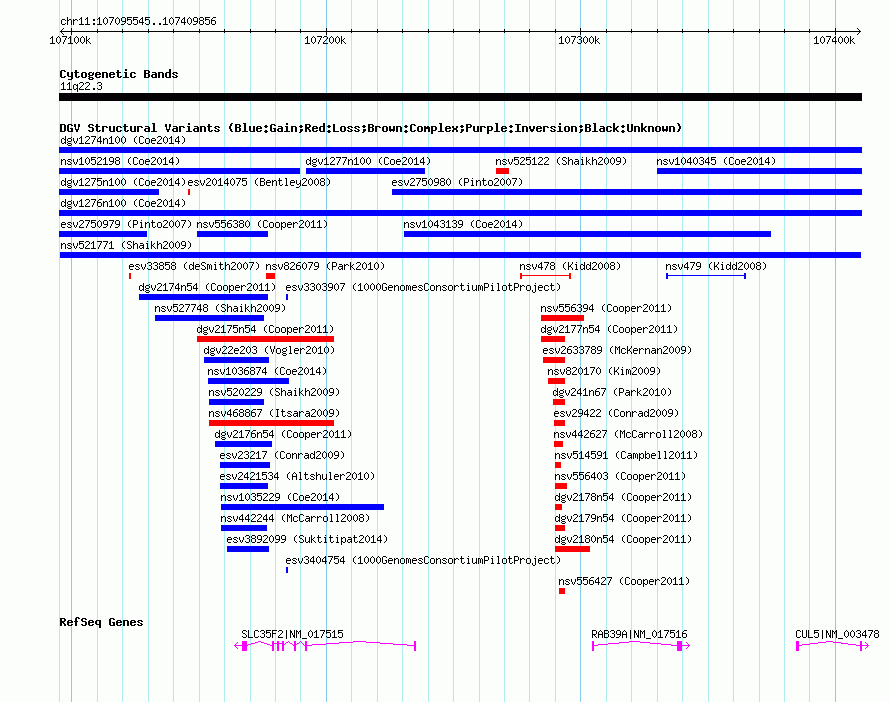Click the dgv2174n54 (Cooper2011) variant label

[x=207, y=287]
